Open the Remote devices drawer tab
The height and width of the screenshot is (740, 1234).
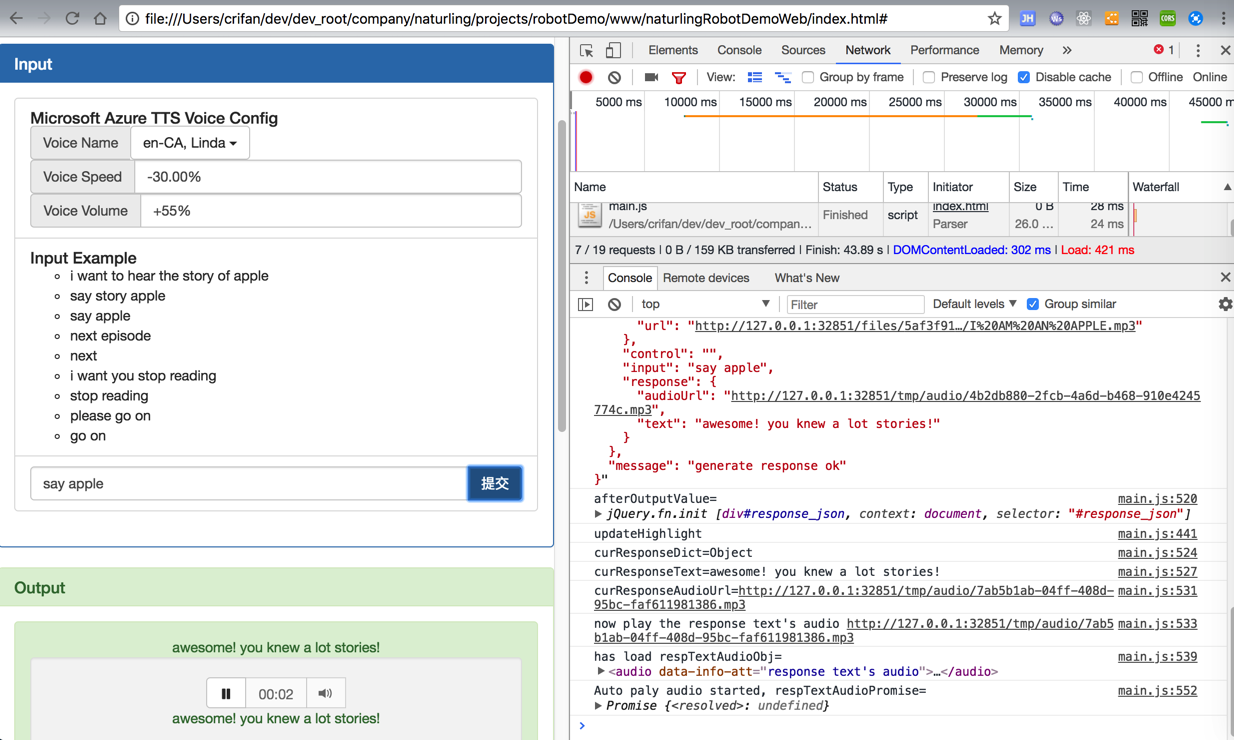tap(705, 278)
